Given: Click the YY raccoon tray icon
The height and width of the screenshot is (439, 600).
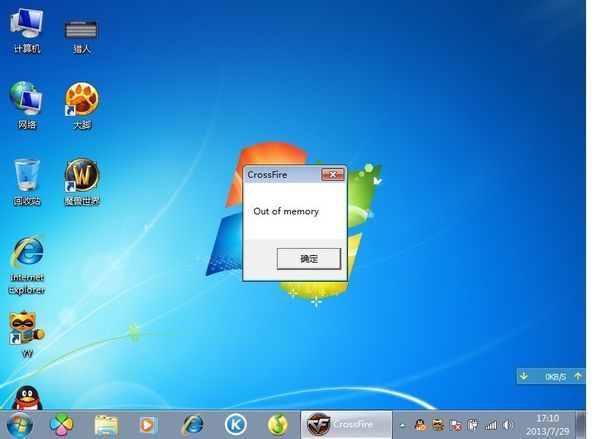Looking at the screenshot, I should point(438,425).
